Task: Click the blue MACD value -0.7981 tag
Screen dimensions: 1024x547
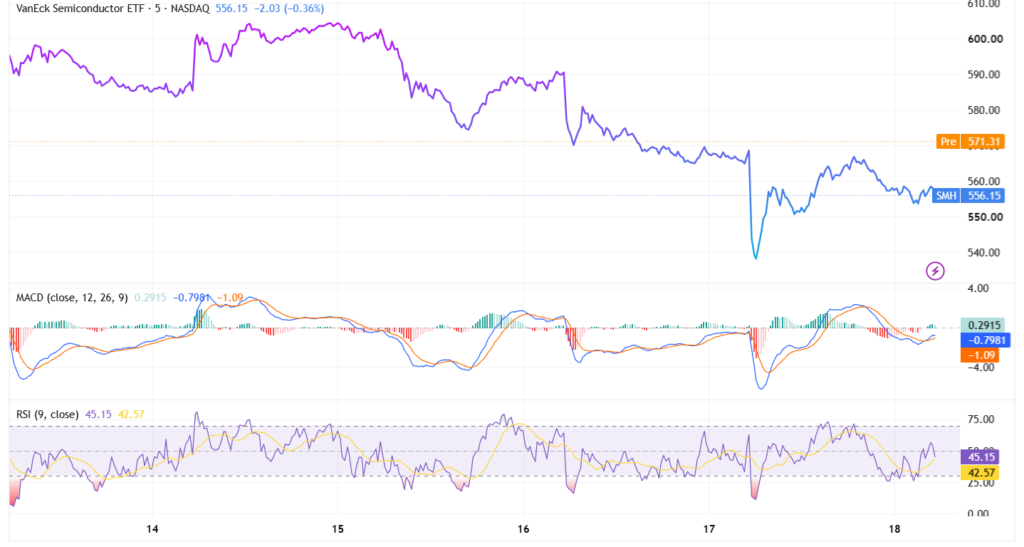Action: [x=985, y=340]
